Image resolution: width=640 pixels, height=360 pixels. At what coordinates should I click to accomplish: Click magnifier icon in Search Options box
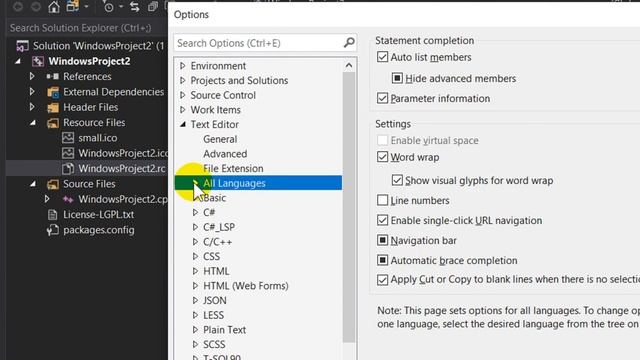[349, 42]
